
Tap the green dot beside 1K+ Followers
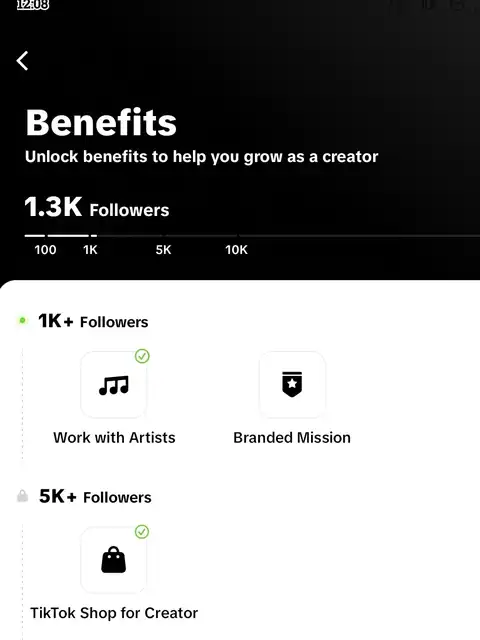[x=22, y=321]
